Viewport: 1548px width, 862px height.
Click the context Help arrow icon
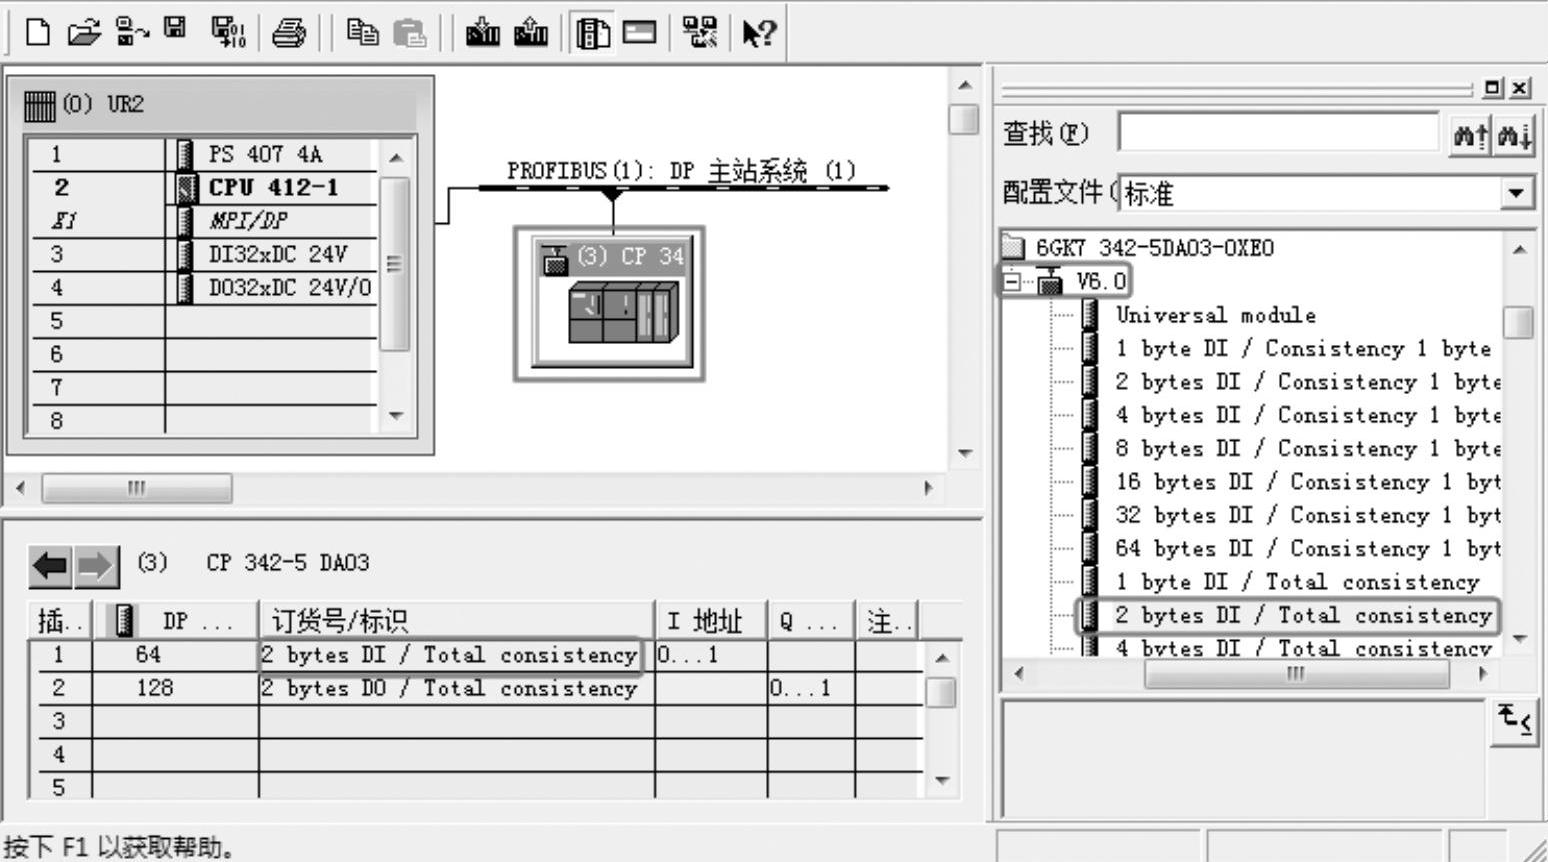click(x=759, y=33)
